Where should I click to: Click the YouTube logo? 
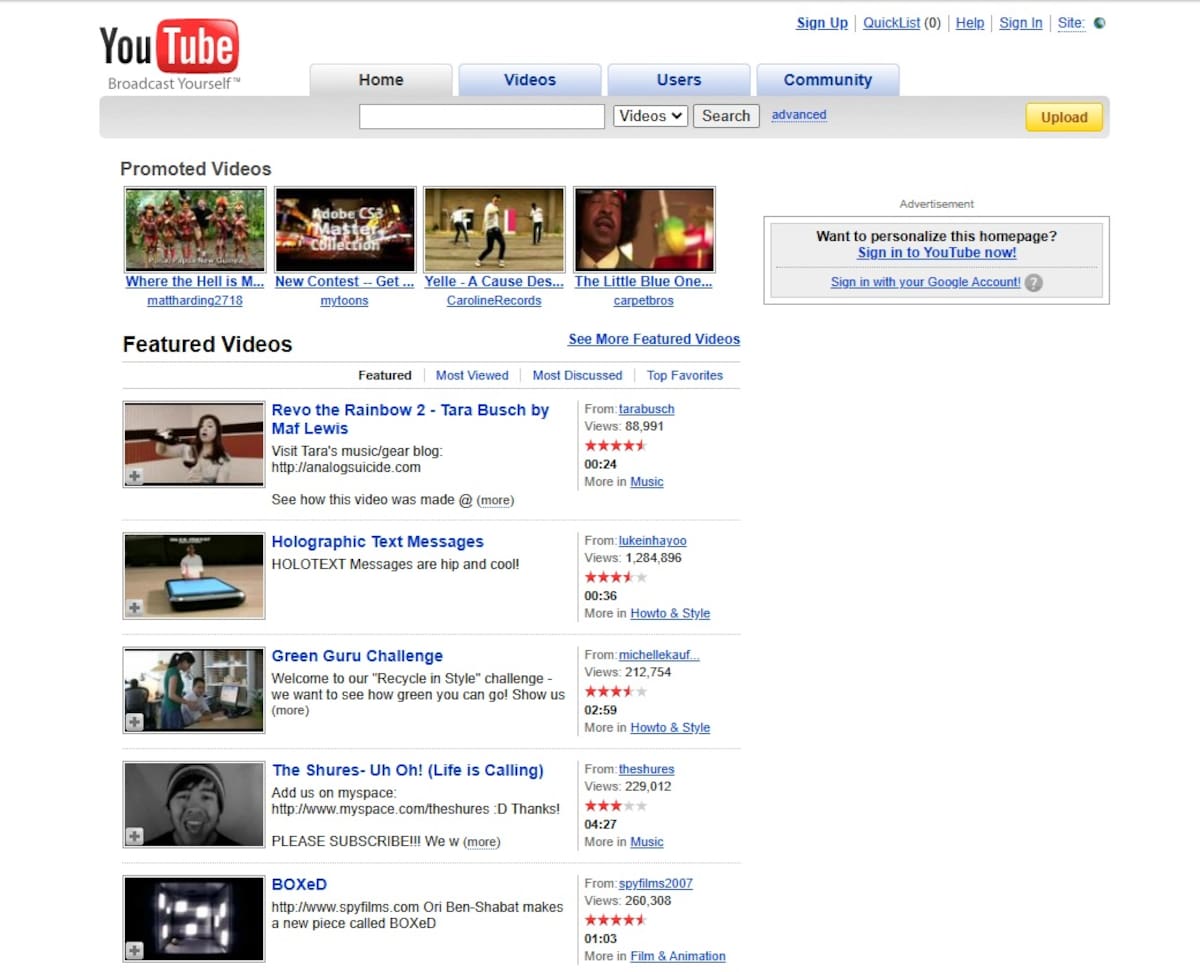coord(169,54)
